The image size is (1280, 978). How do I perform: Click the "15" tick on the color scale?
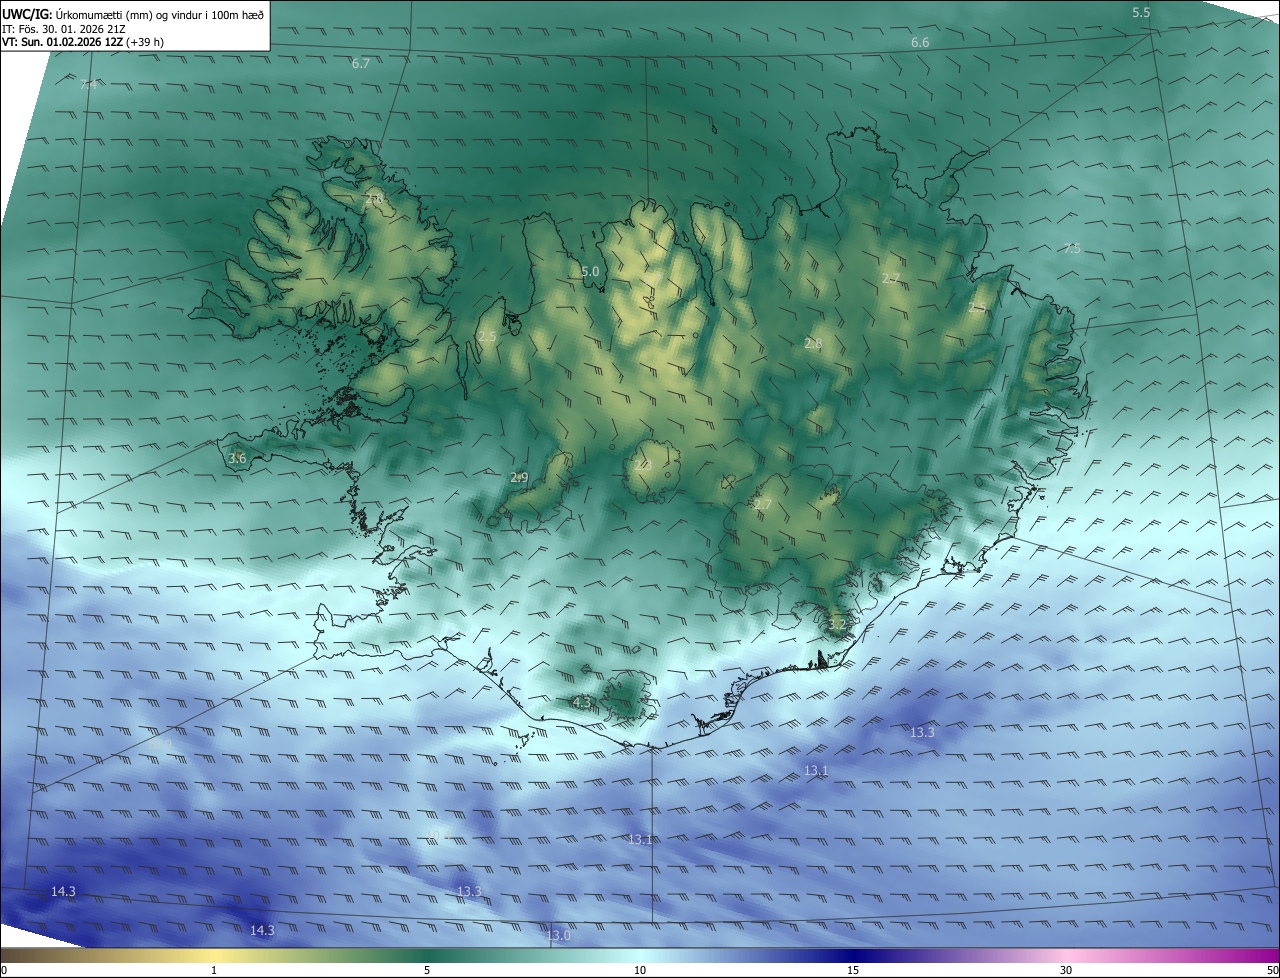click(x=853, y=970)
